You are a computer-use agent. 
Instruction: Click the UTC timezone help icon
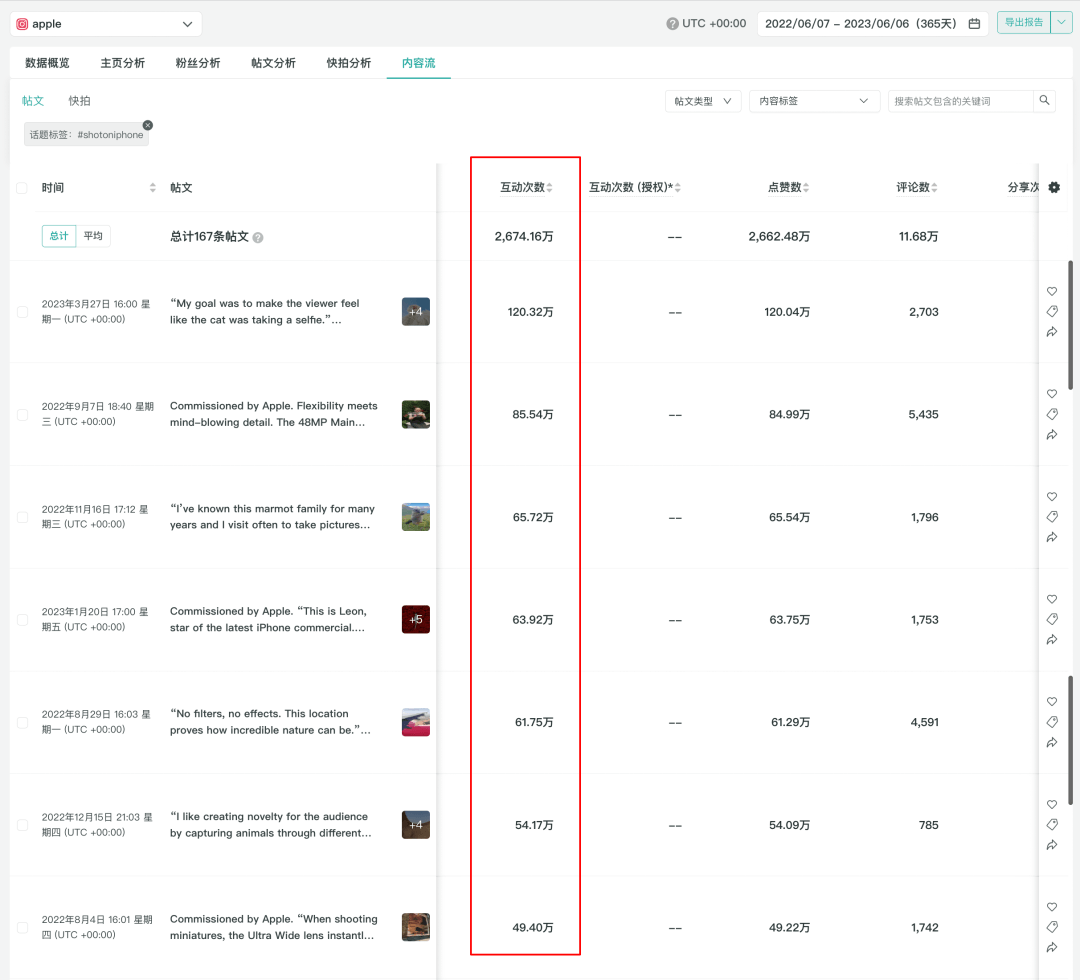click(672, 24)
